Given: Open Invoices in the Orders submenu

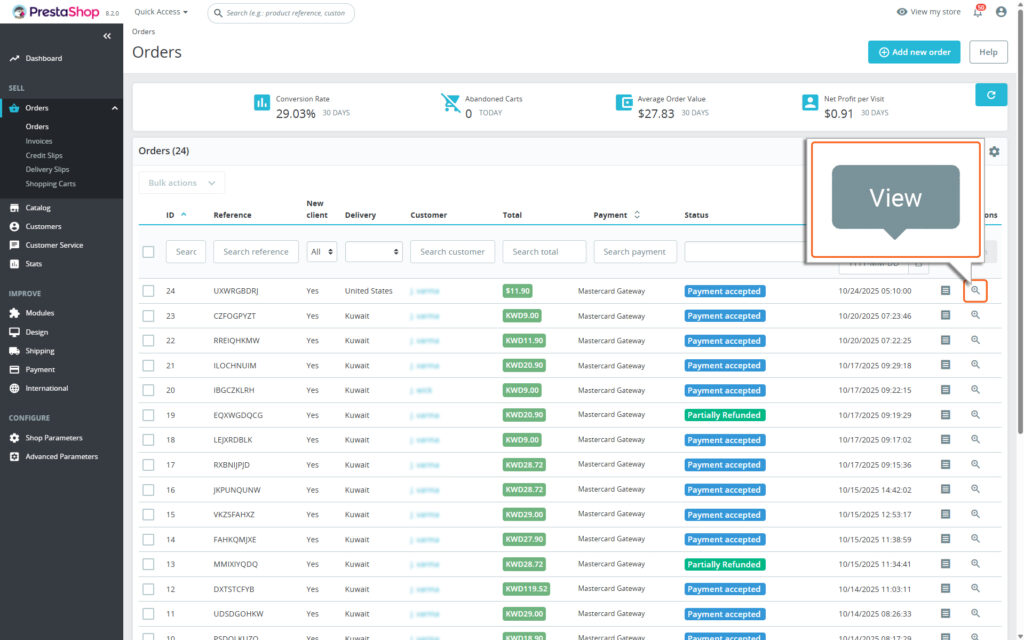Looking at the screenshot, I should point(39,141).
